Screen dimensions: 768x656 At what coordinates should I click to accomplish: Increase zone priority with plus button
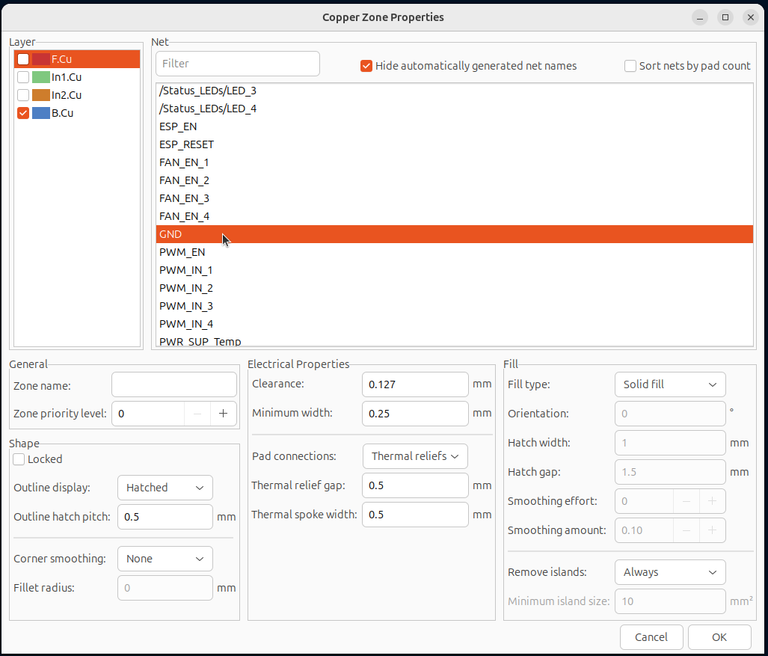pos(223,413)
